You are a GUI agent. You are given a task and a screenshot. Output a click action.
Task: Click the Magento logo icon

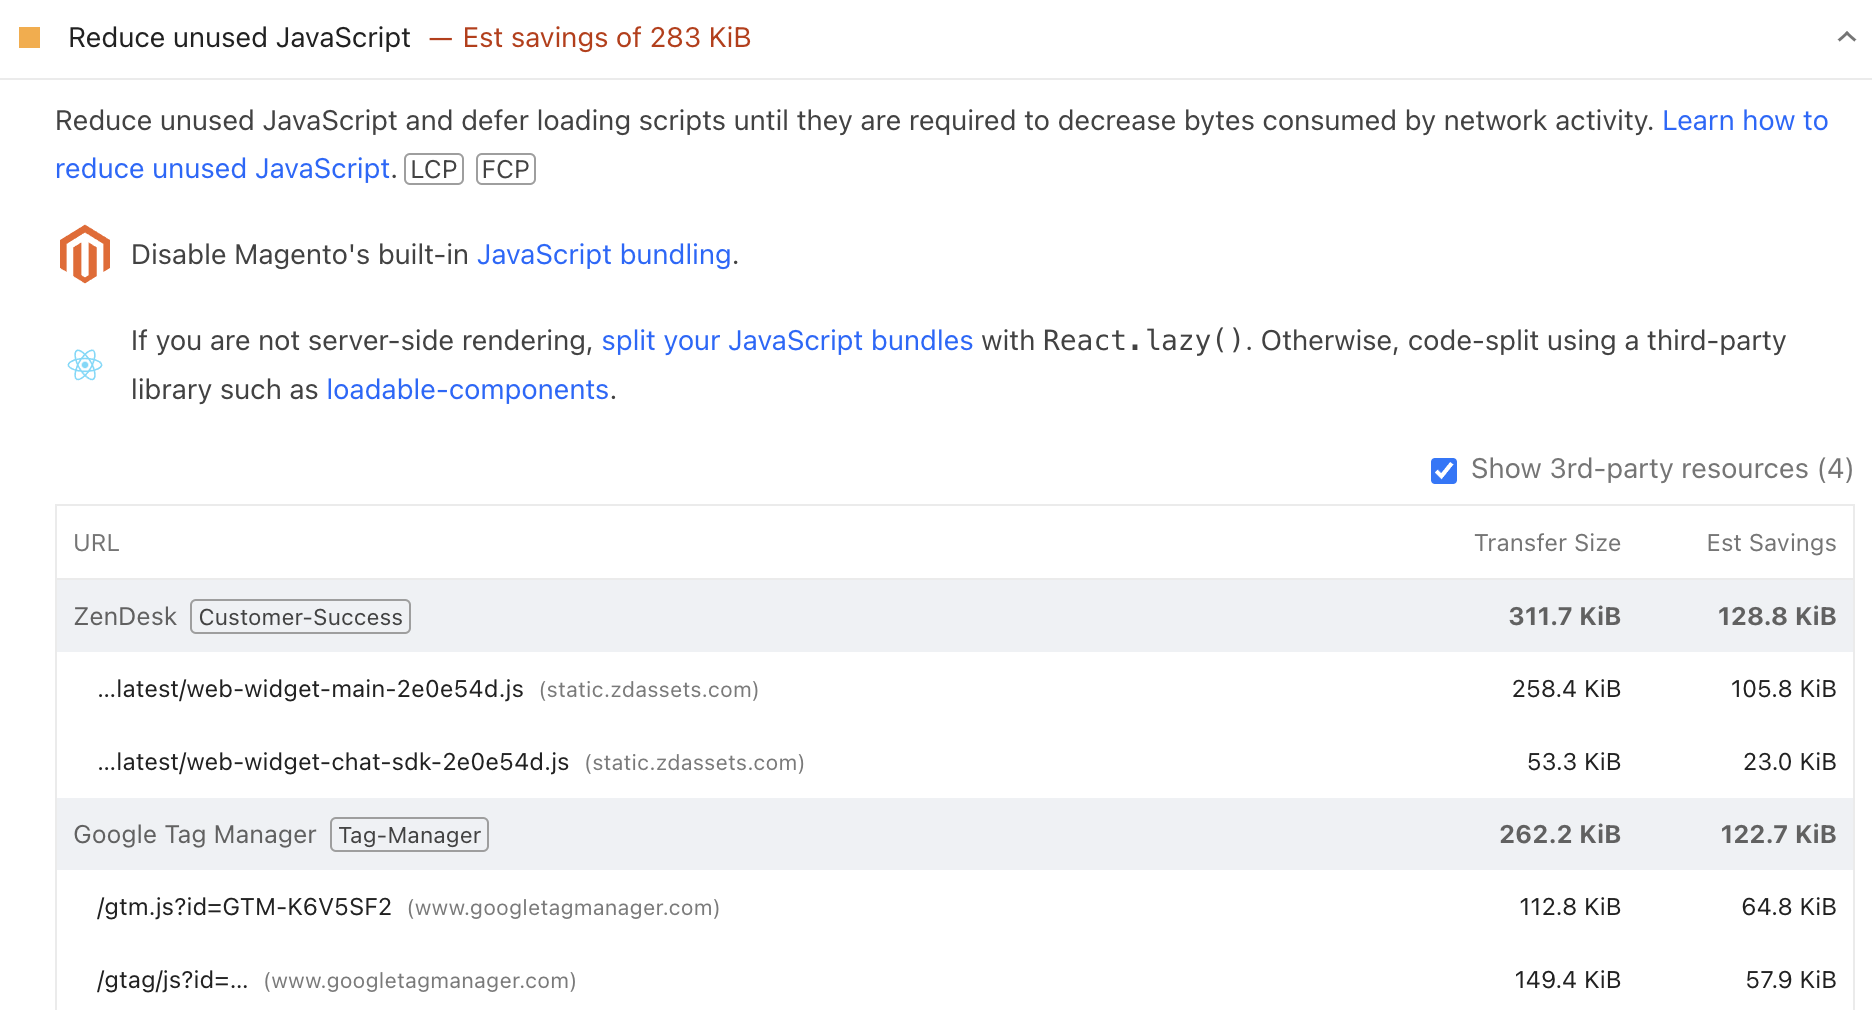[85, 253]
